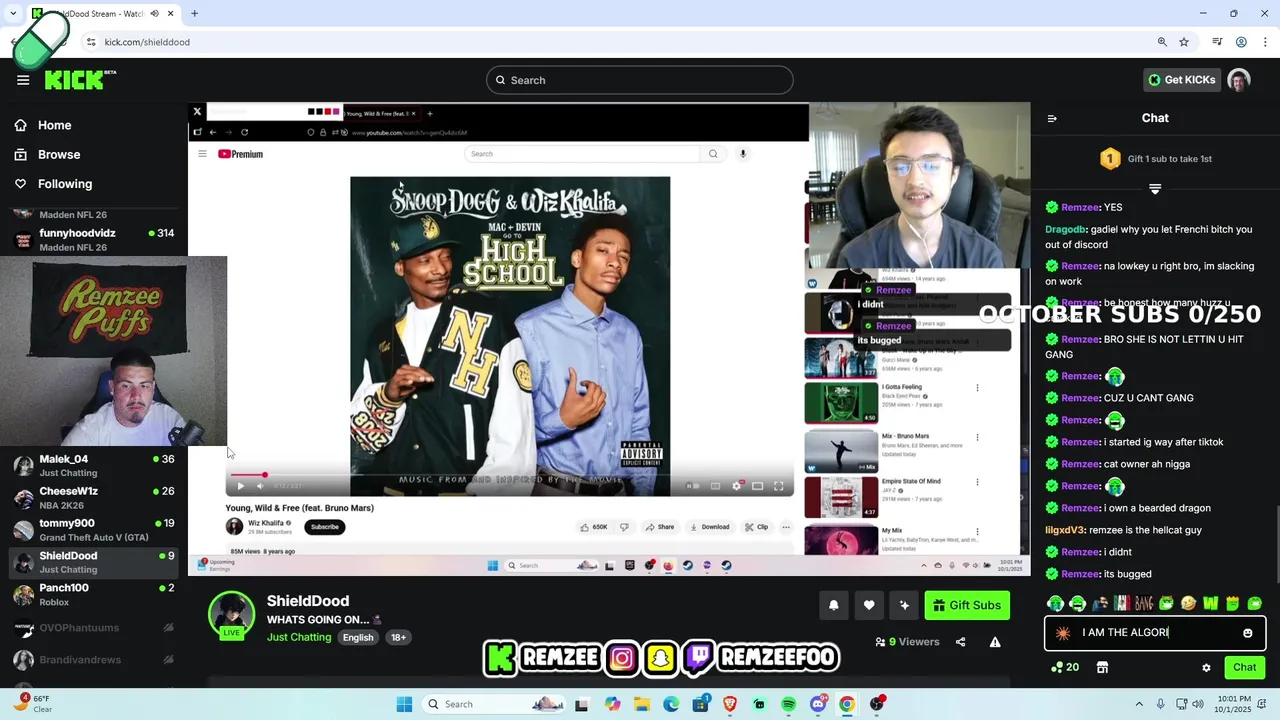Click the Get KICKs button
Image resolution: width=1280 pixels, height=720 pixels.
pyautogui.click(x=1181, y=80)
